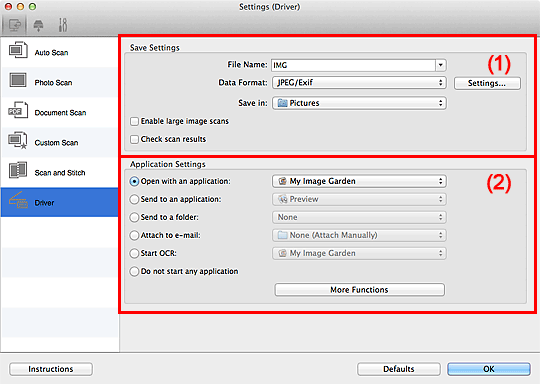Select Send to a folder radio button

134,217
